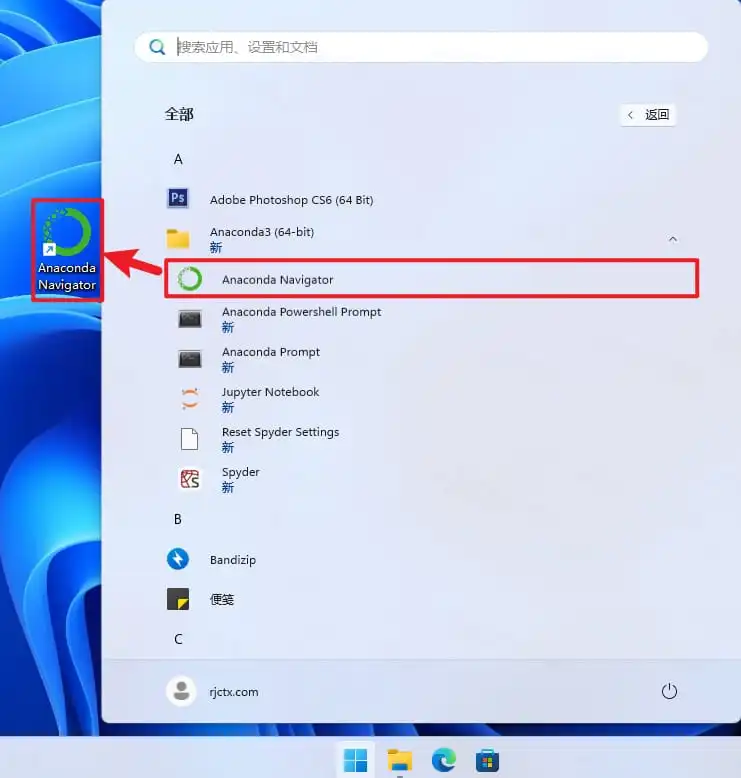Screen dimensions: 741x778
Task: Click the 全部 all apps heading
Action: tap(179, 114)
